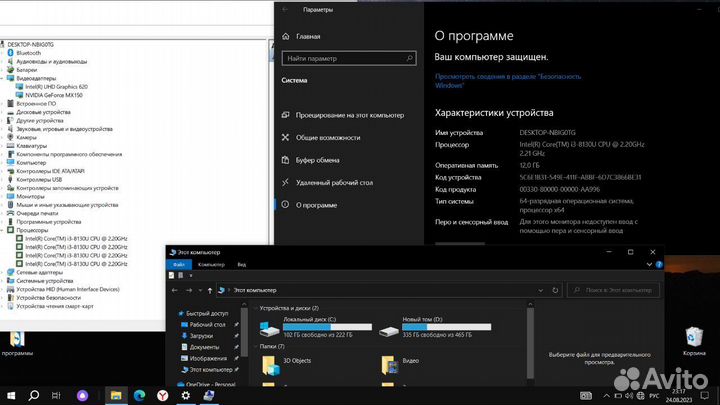Click search magnifier in Найти параметр box
The image size is (720, 405).
click(x=409, y=58)
